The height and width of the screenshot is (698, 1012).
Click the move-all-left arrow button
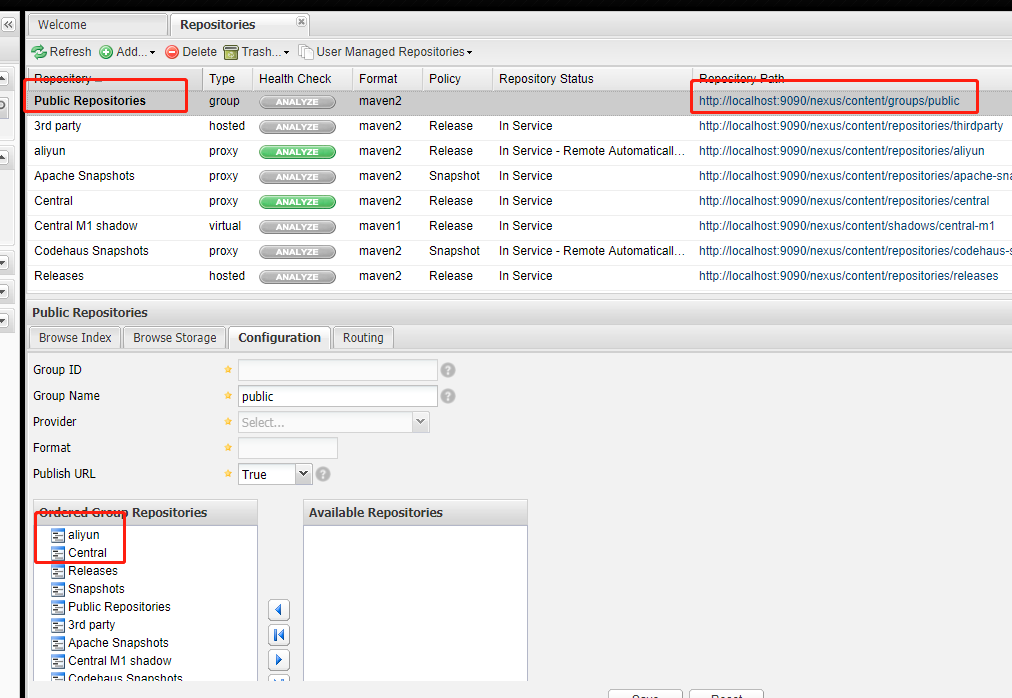click(x=279, y=635)
